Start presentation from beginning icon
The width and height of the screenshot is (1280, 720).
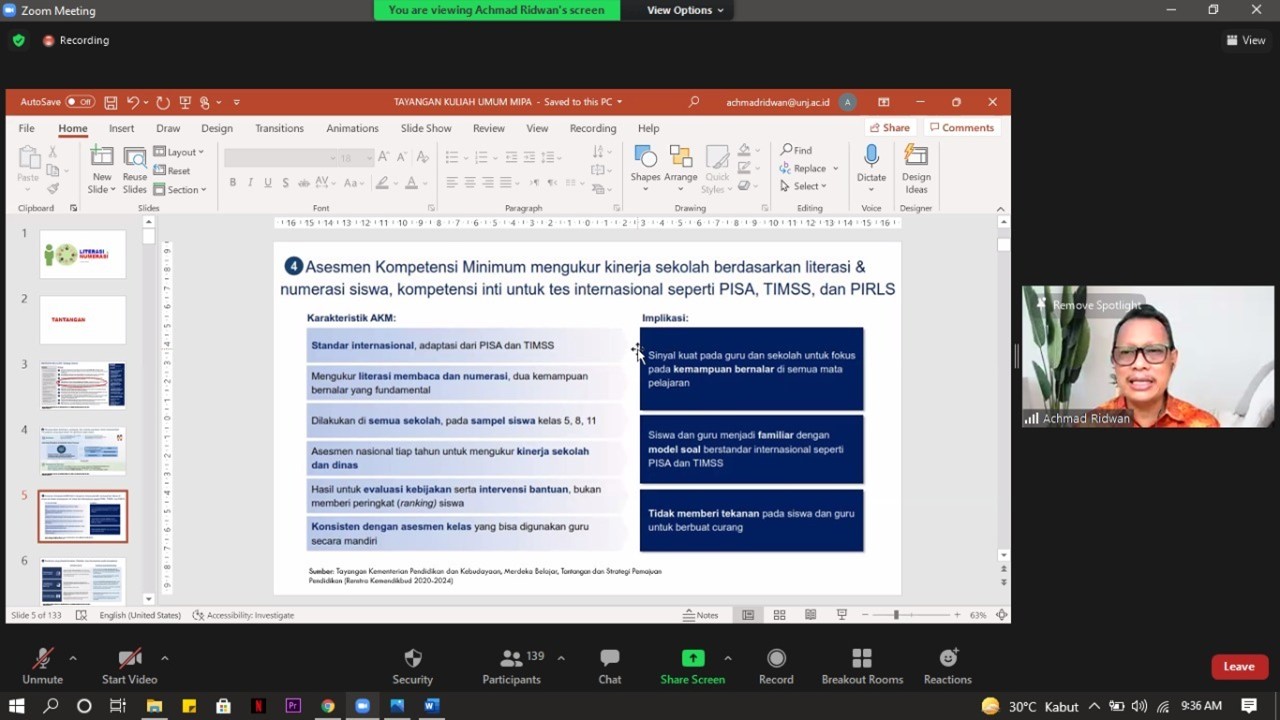click(185, 102)
